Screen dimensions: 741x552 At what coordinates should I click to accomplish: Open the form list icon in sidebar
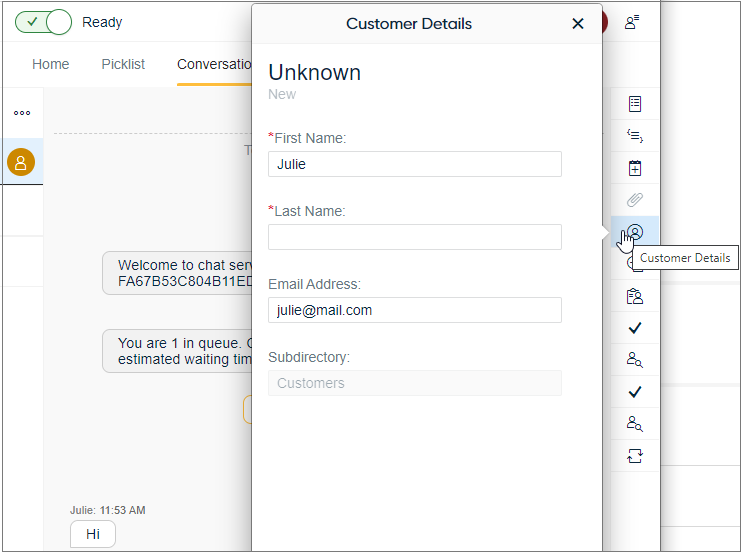634,104
